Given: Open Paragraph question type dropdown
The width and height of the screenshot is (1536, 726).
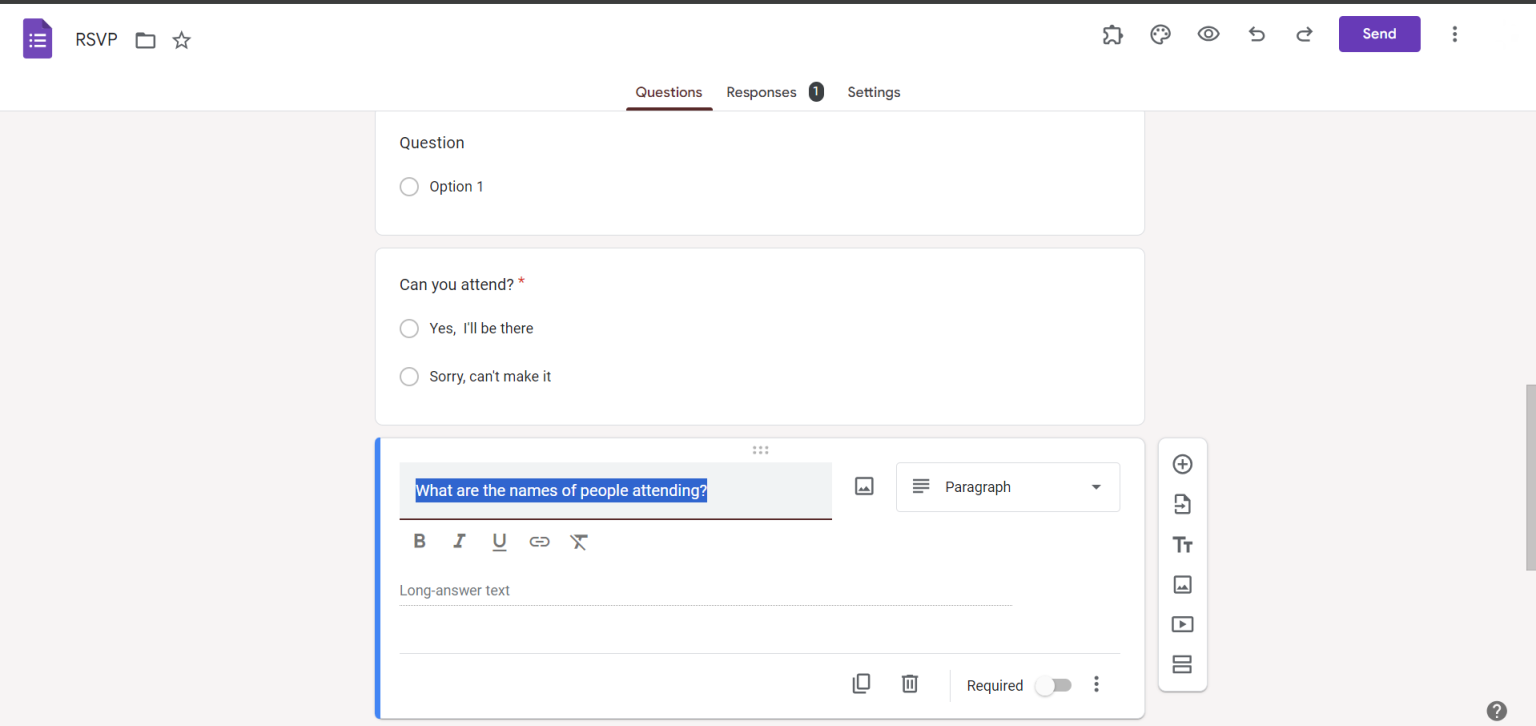Looking at the screenshot, I should (x=1008, y=487).
